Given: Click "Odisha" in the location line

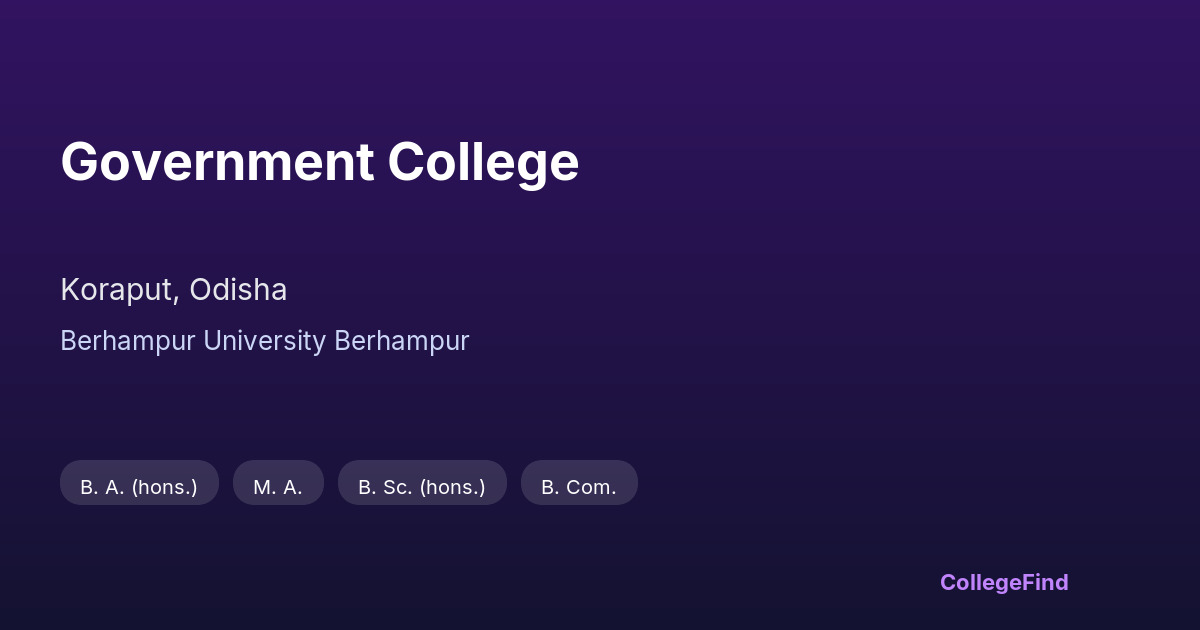Looking at the screenshot, I should tap(238, 290).
